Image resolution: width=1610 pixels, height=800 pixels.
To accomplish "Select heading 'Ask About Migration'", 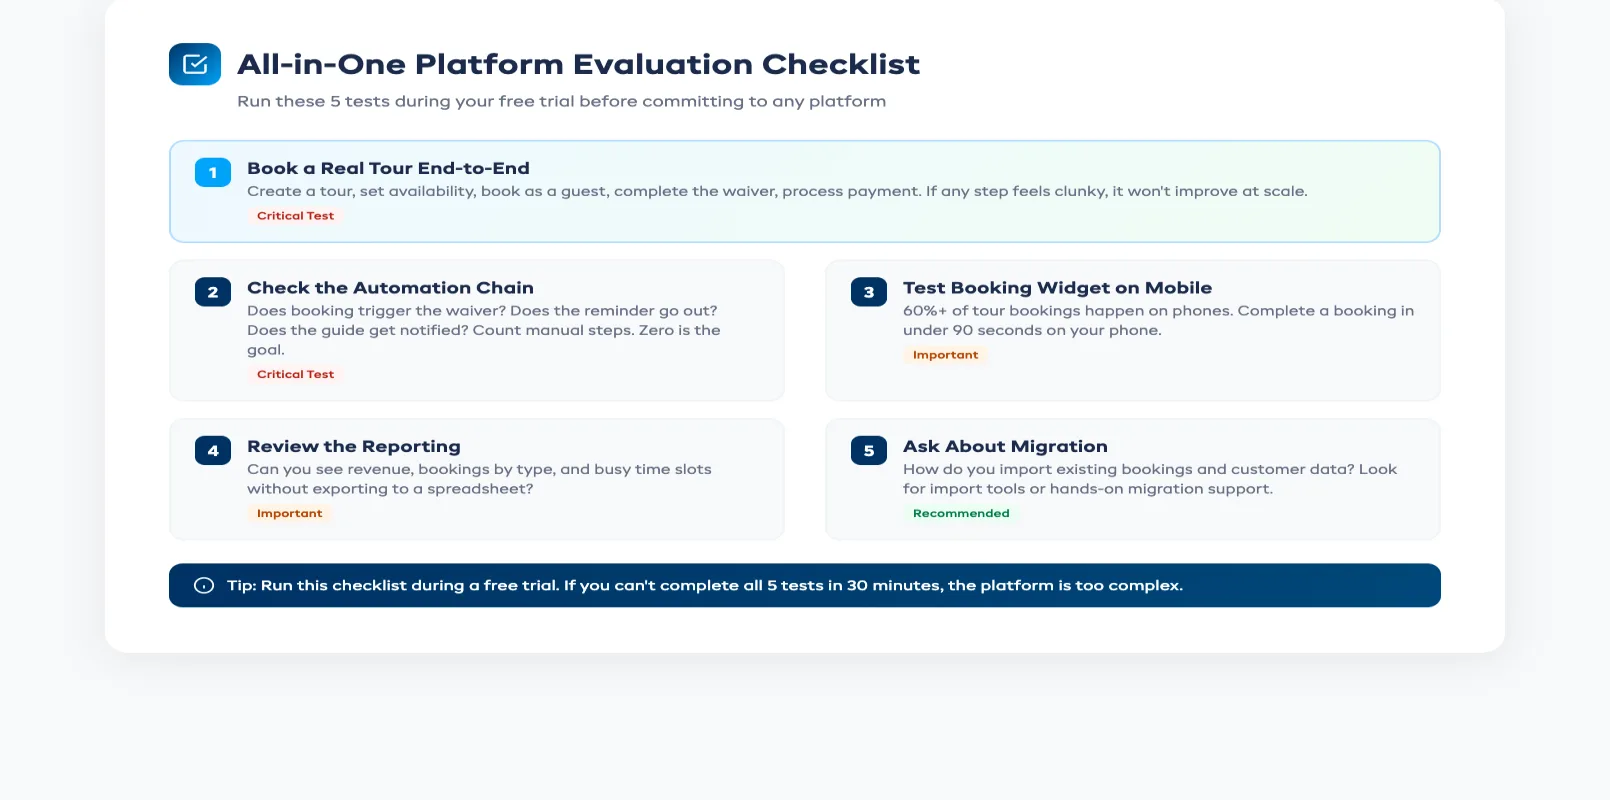I will click(x=1005, y=447).
